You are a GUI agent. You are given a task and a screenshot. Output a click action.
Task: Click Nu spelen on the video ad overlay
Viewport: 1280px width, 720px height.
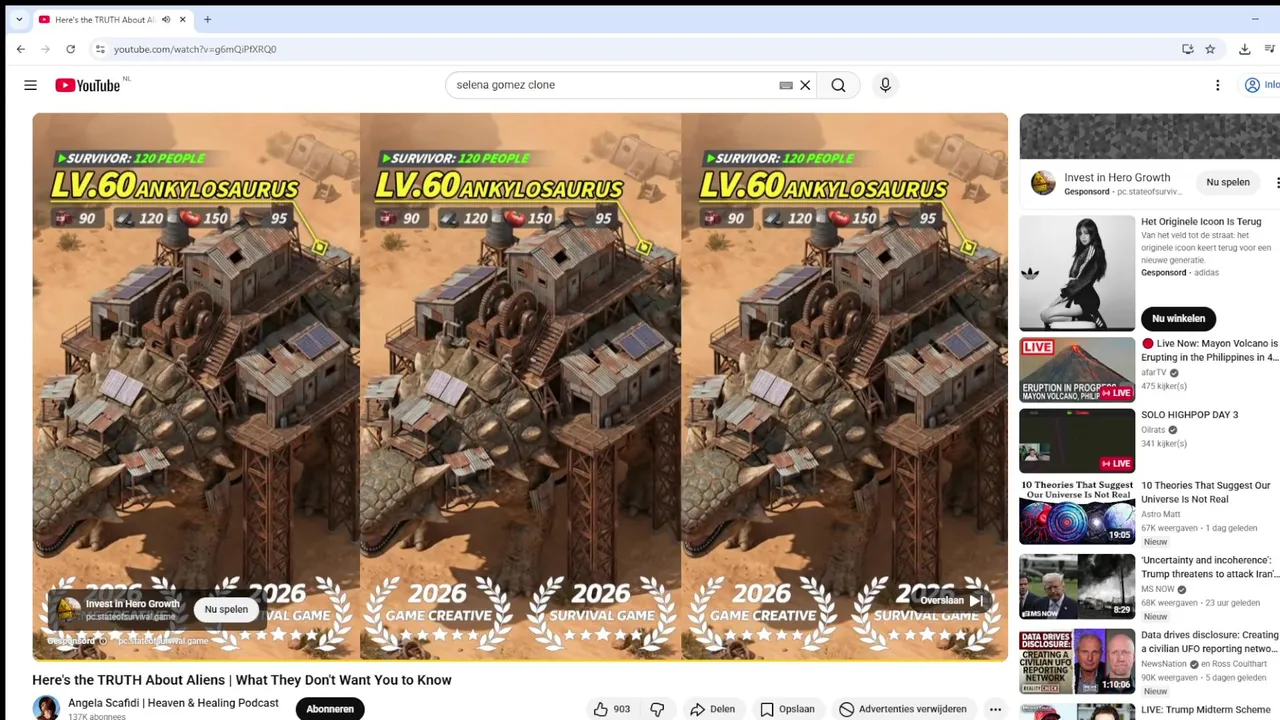[226, 609]
